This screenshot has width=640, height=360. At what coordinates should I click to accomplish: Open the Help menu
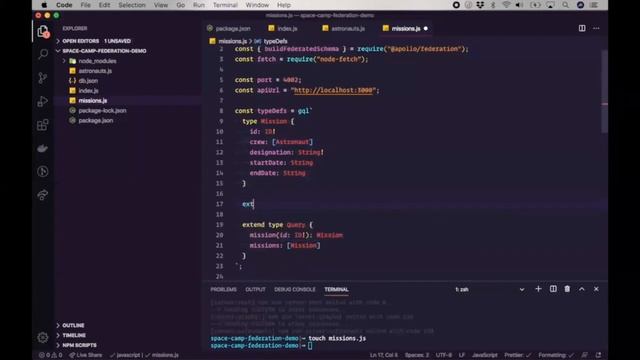point(284,5)
